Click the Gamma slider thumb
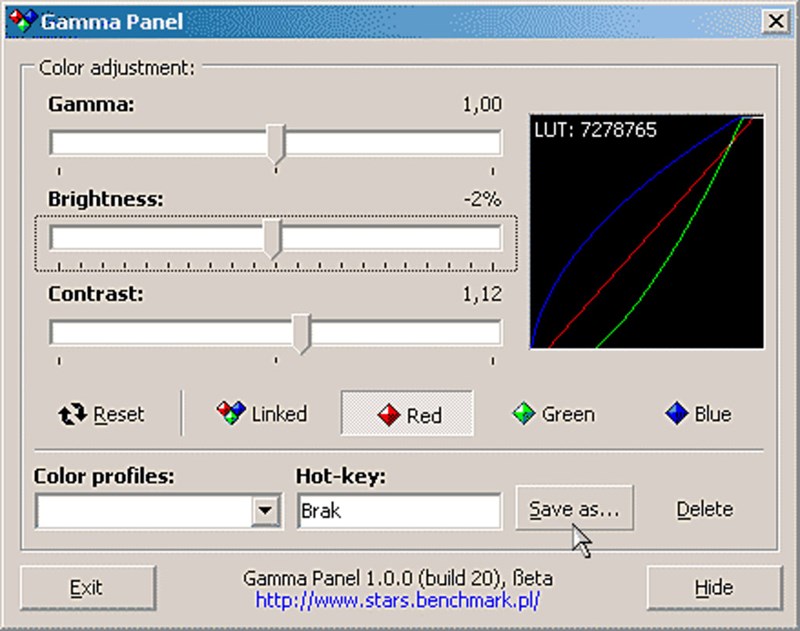 click(x=277, y=142)
